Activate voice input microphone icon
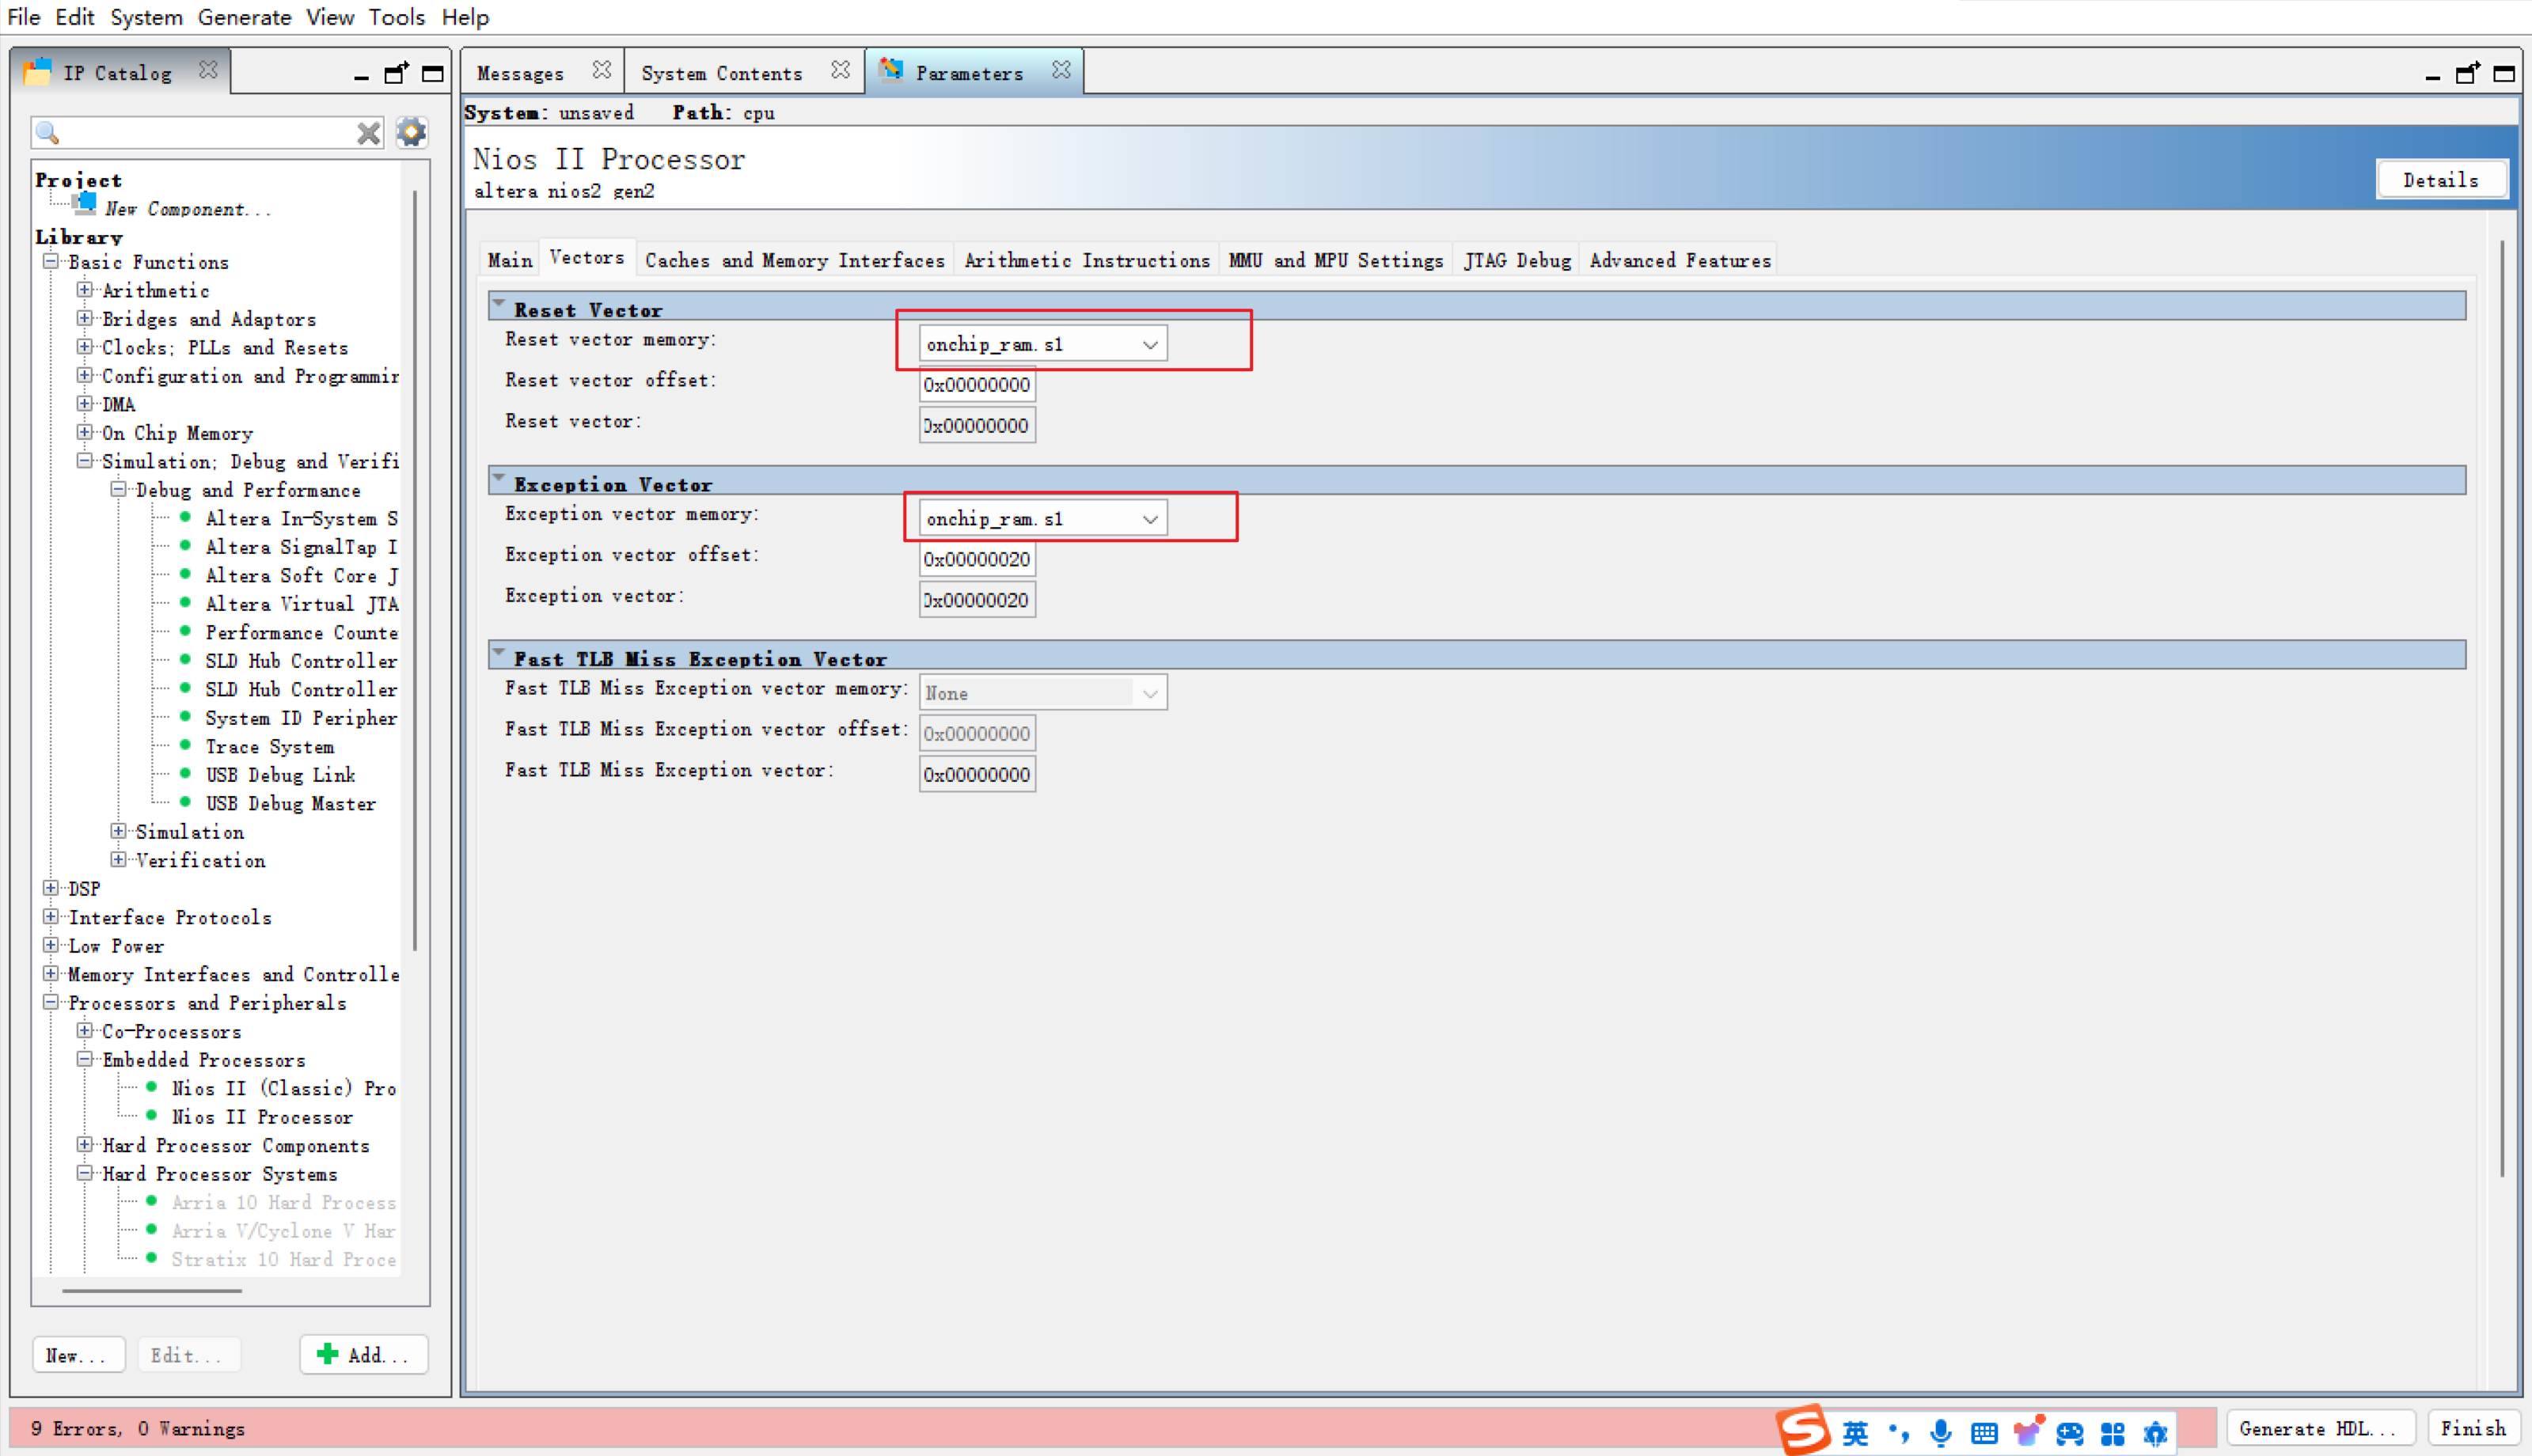This screenshot has width=2532, height=1456. pos(1941,1433)
